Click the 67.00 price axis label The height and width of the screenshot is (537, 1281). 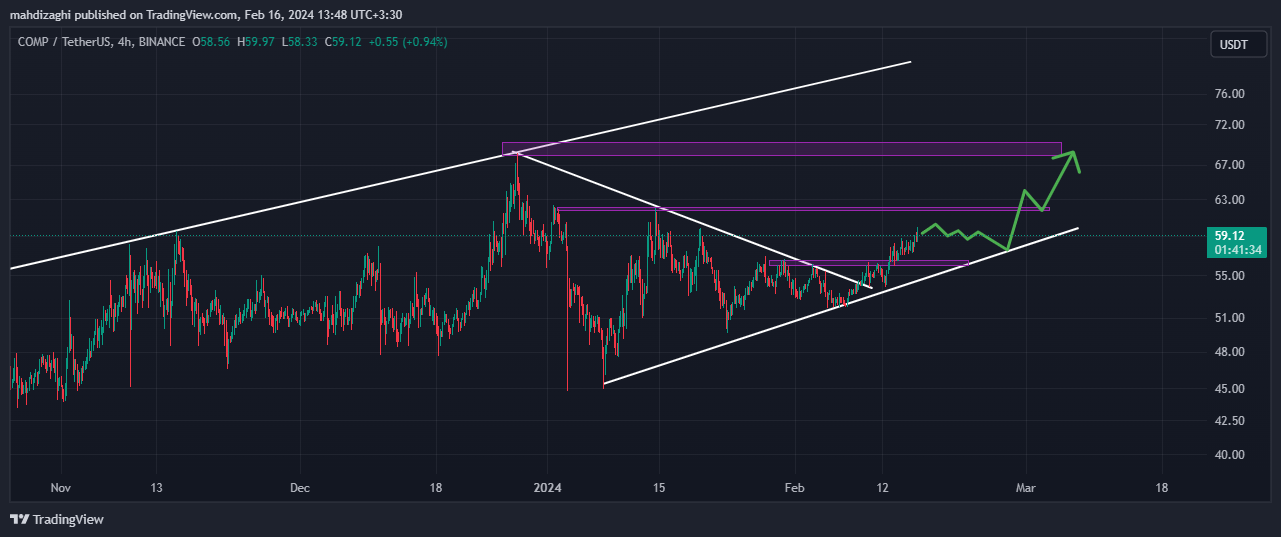point(1228,164)
